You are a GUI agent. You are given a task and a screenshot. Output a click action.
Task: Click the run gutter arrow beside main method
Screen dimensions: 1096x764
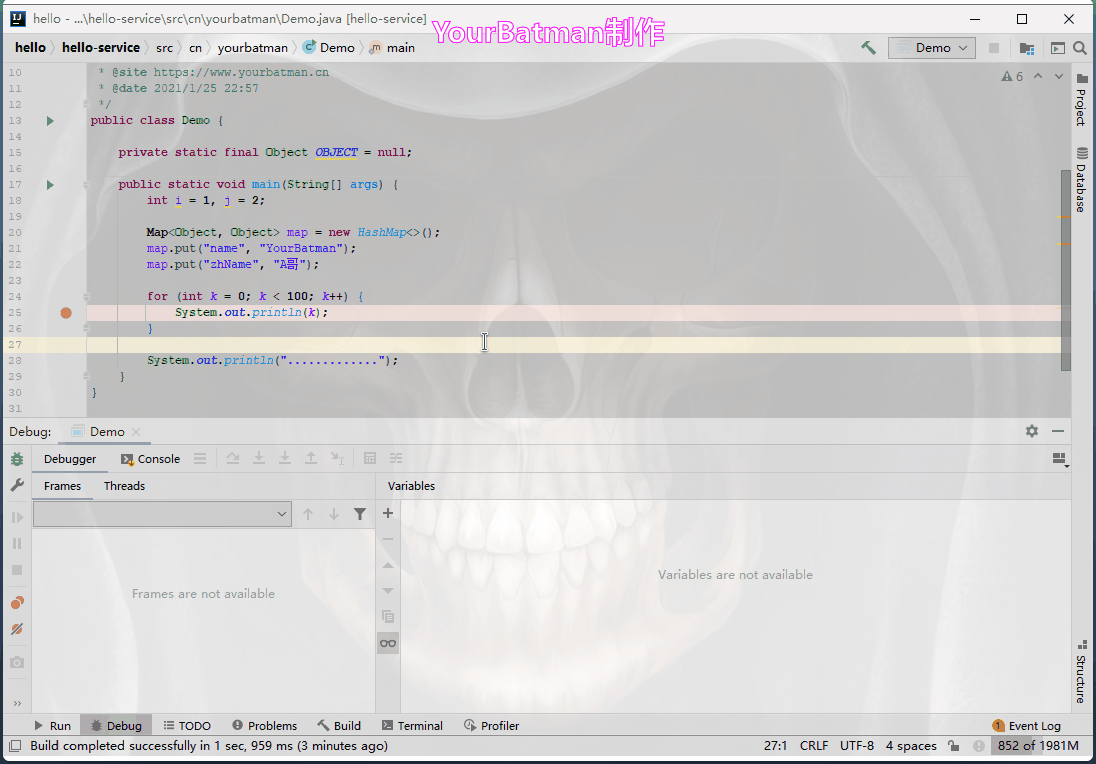[x=50, y=185]
